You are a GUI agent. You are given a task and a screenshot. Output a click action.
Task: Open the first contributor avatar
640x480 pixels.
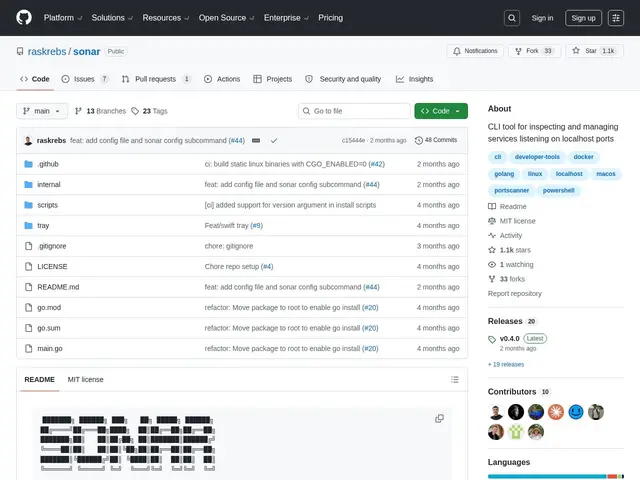pos(496,412)
